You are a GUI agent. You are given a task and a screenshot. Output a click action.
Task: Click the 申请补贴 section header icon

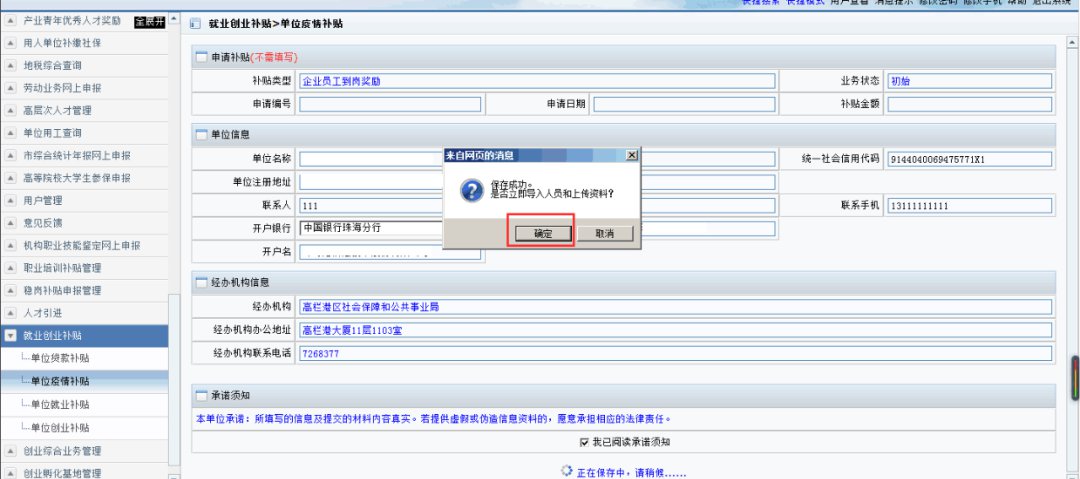(x=201, y=57)
